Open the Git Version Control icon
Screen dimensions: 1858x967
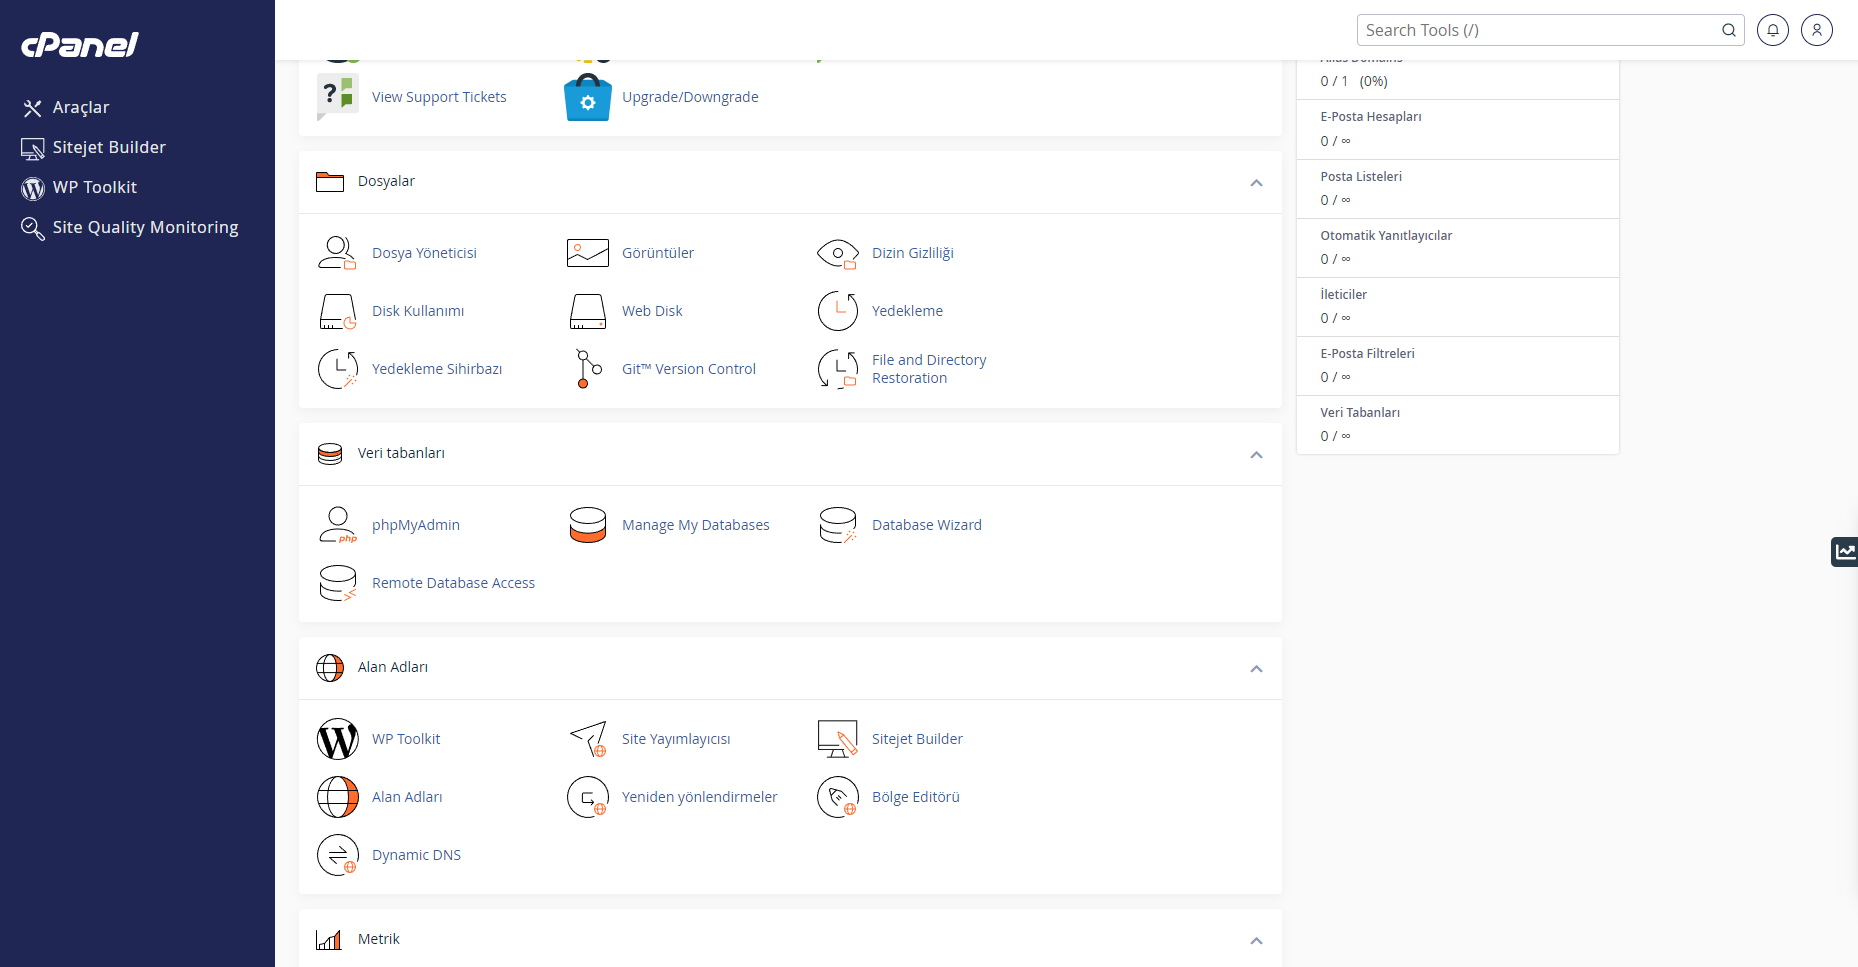tap(588, 369)
